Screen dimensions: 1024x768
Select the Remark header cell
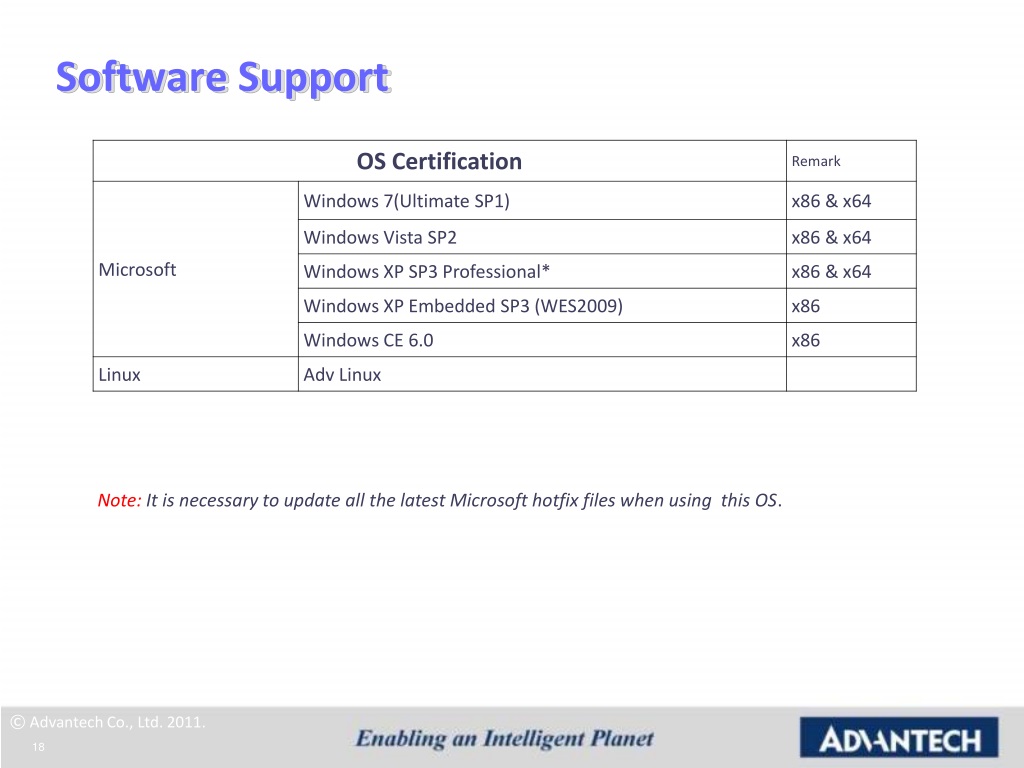pos(851,161)
